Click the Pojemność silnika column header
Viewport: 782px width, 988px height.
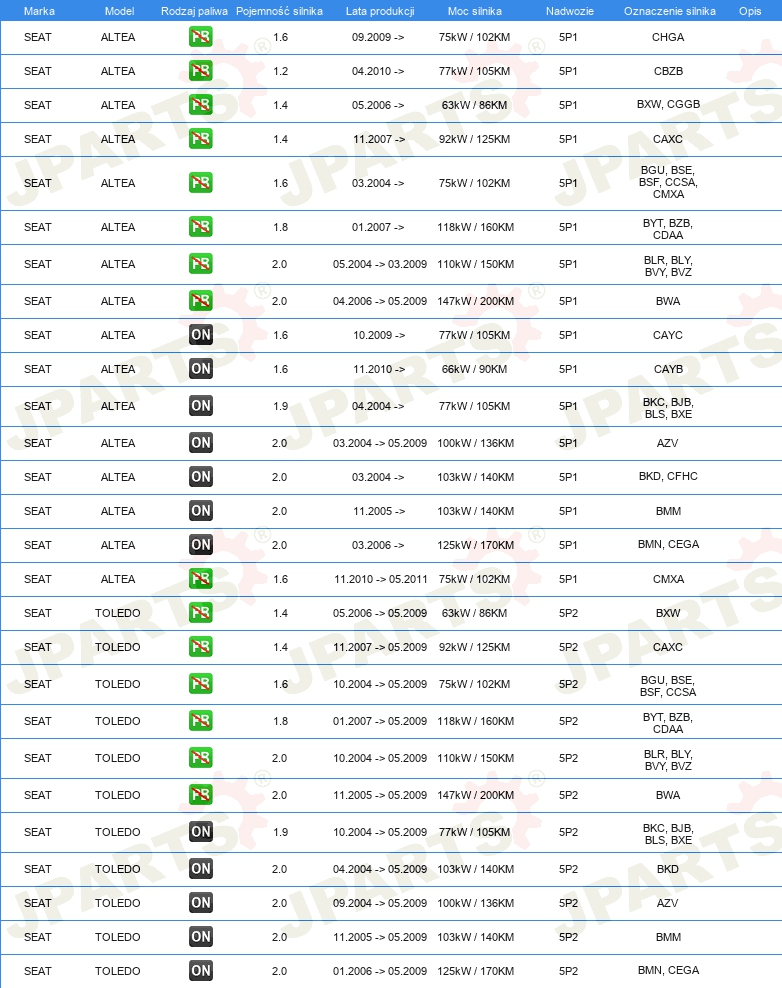pos(279,11)
